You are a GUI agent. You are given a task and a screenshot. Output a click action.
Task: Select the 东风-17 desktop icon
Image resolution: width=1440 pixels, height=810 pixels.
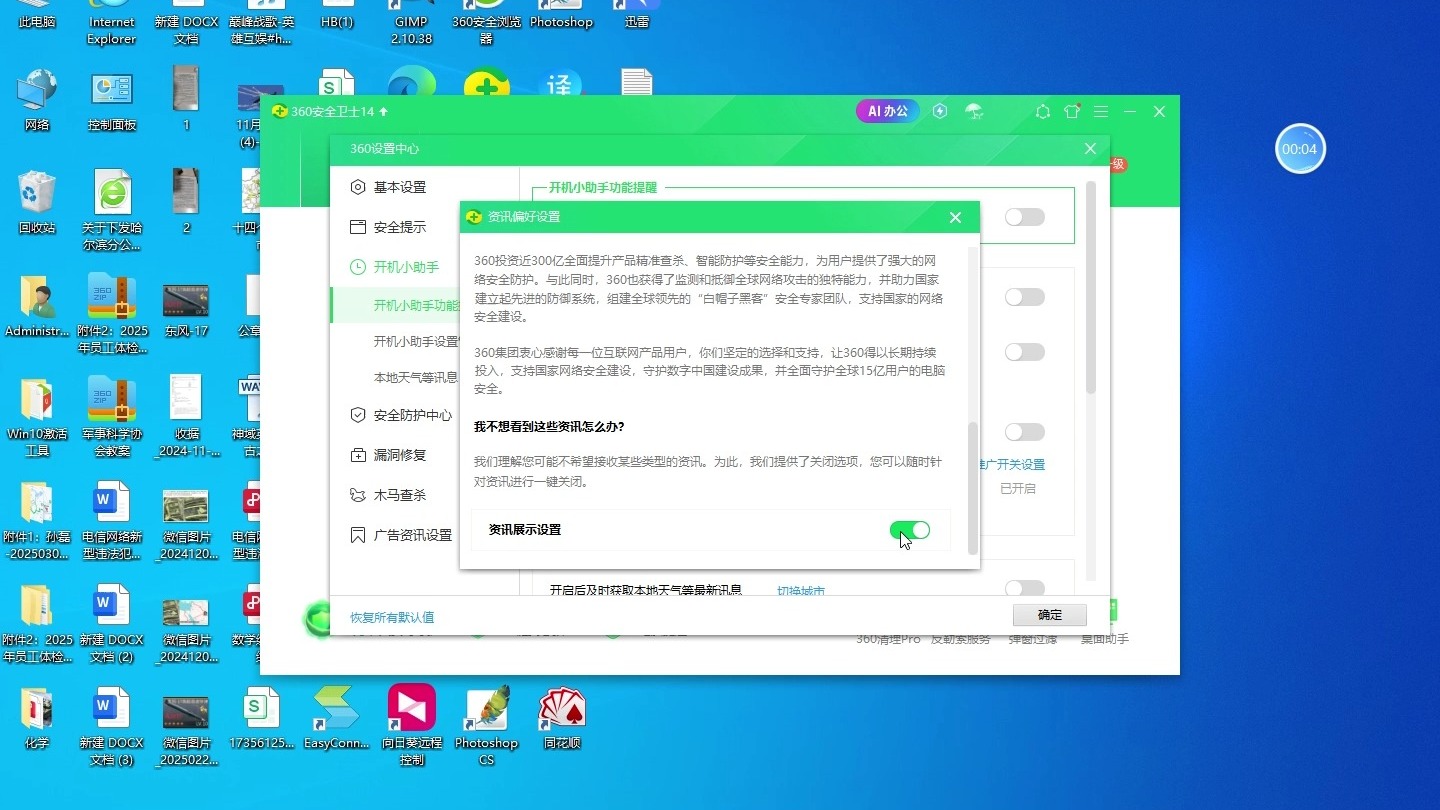(x=186, y=308)
